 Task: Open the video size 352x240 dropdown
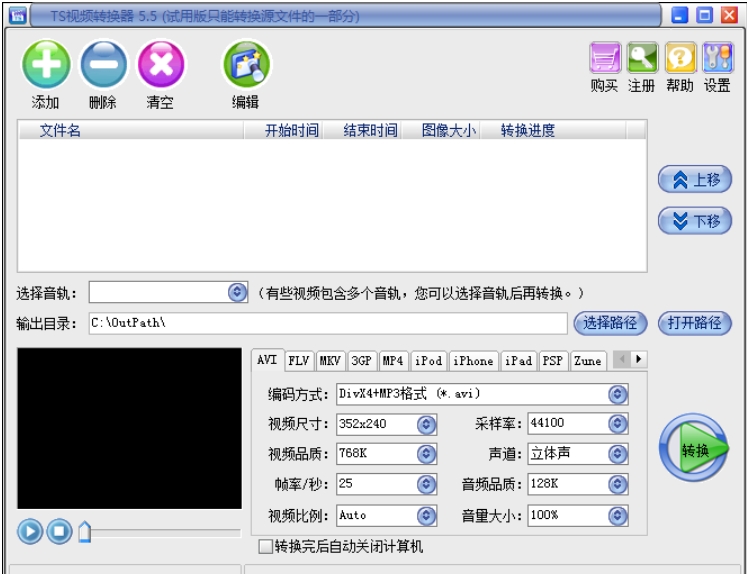426,424
